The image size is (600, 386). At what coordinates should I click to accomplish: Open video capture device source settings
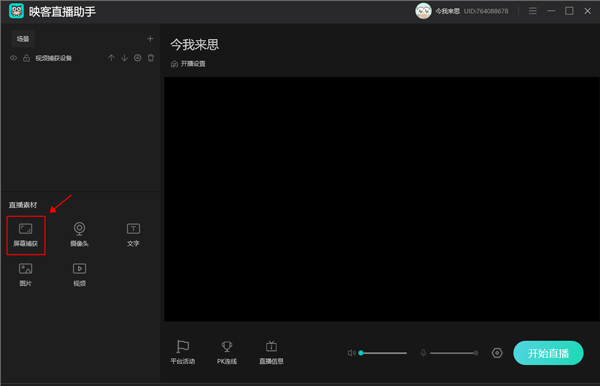click(137, 58)
